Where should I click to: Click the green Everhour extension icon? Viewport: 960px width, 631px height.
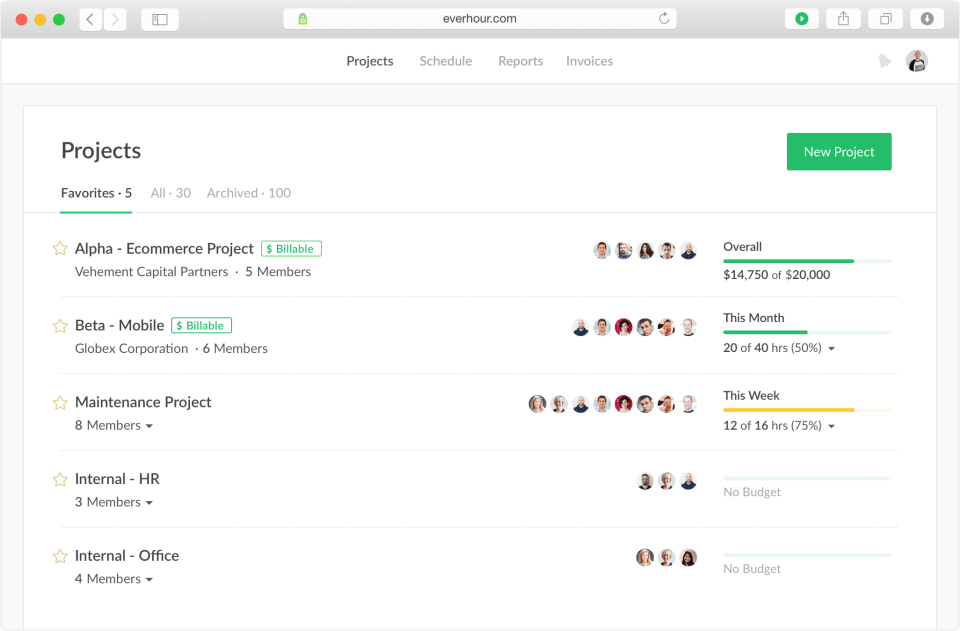tap(800, 18)
